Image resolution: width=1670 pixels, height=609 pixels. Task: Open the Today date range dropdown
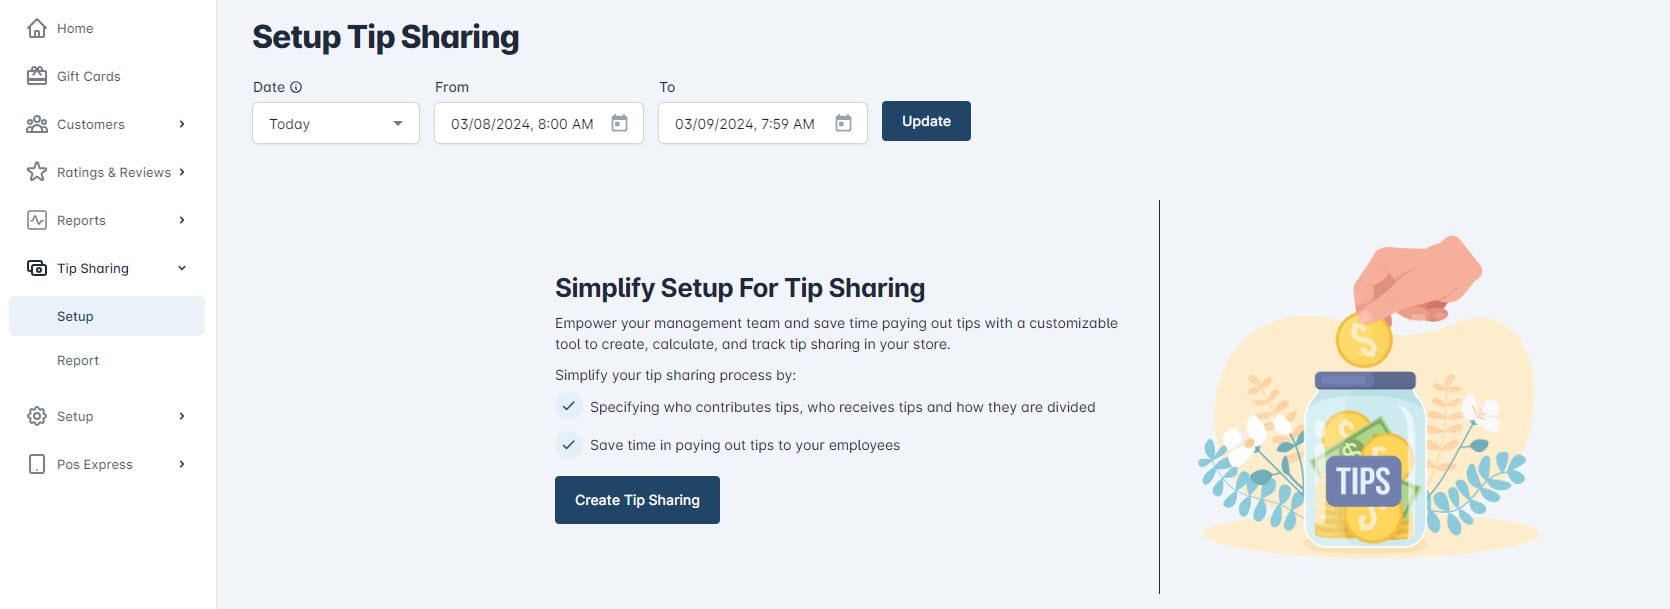coord(335,124)
